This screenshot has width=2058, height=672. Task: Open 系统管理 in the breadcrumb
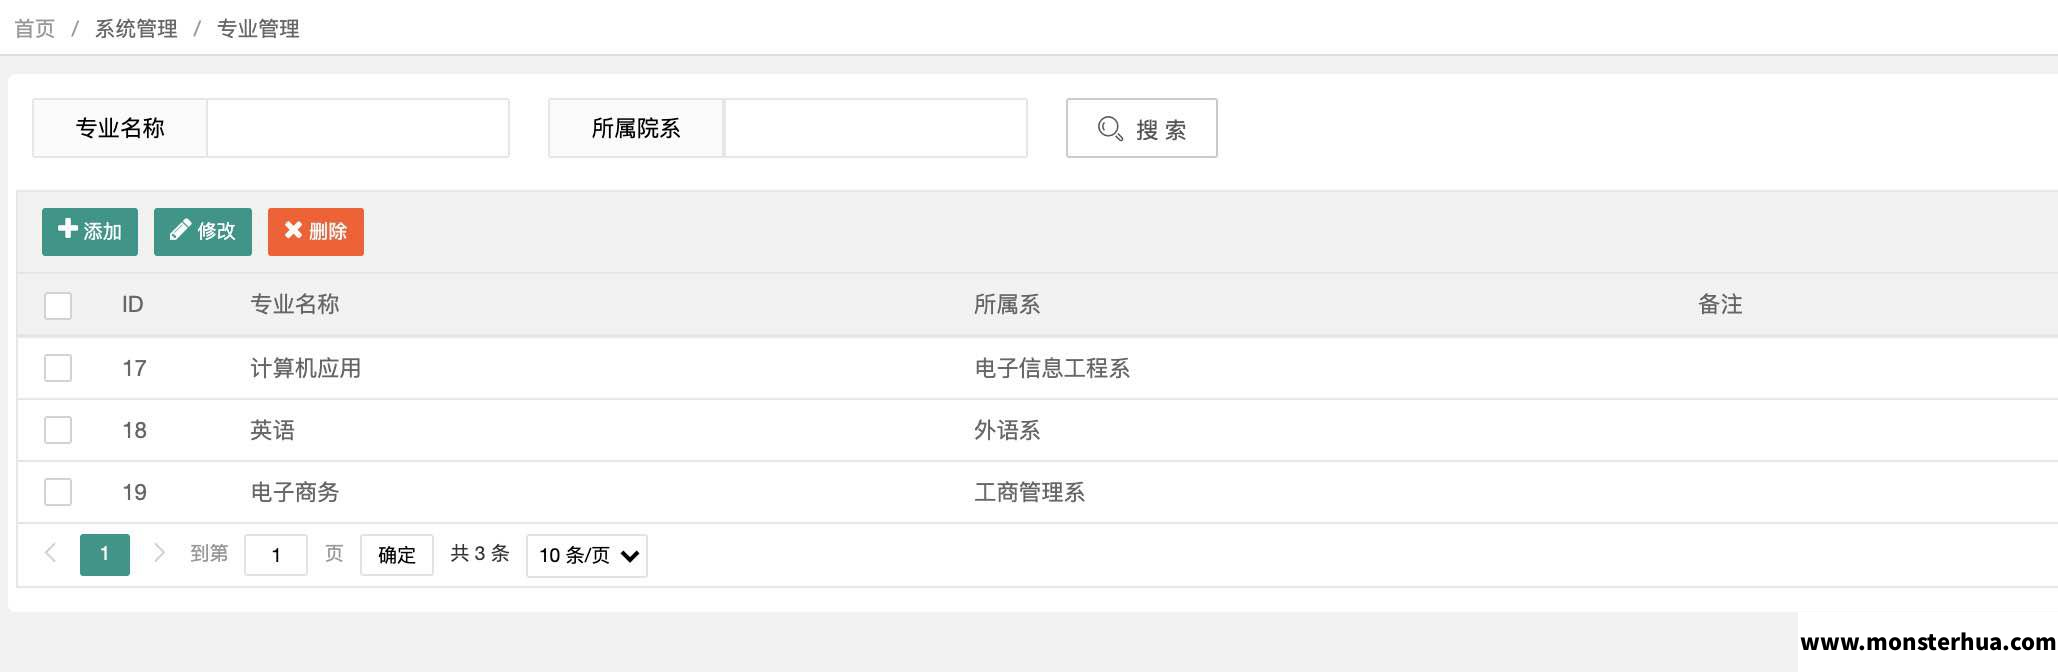coord(136,29)
